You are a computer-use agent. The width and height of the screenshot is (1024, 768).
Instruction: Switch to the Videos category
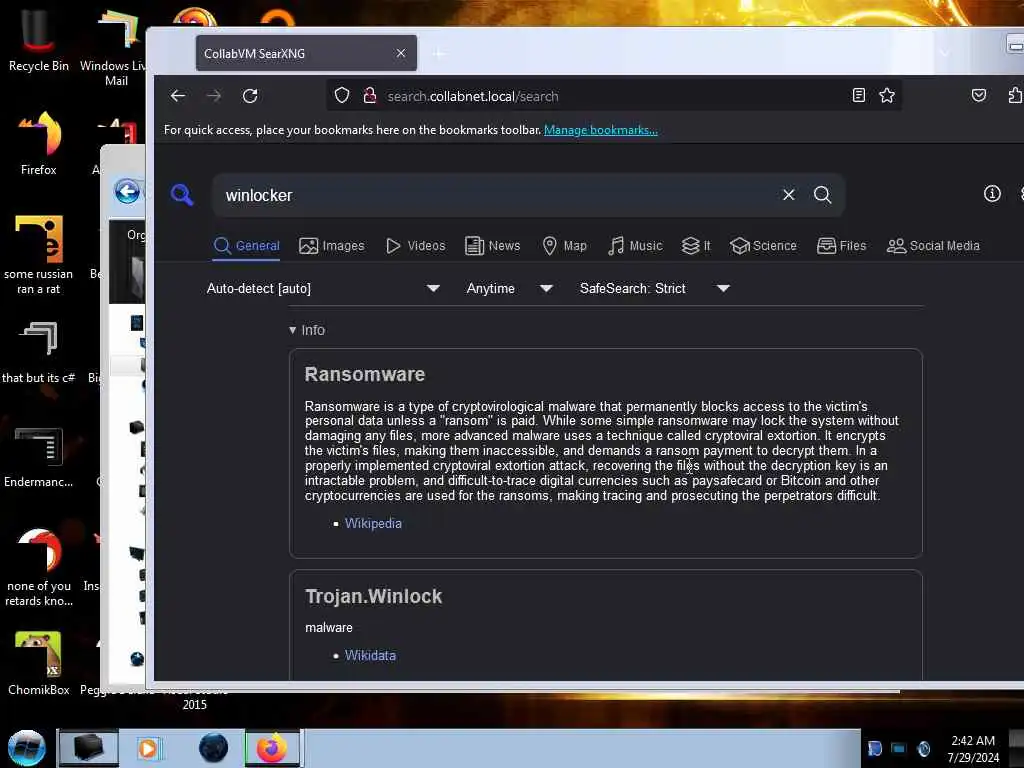[415, 246]
